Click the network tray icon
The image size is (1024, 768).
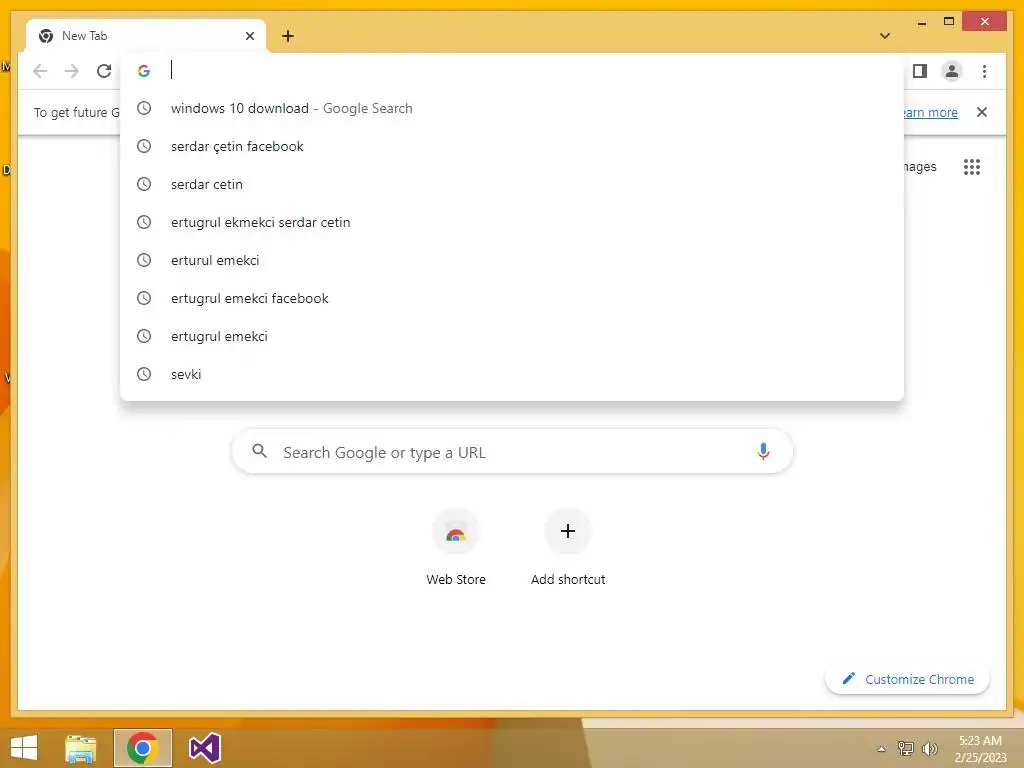pyautogui.click(x=905, y=748)
